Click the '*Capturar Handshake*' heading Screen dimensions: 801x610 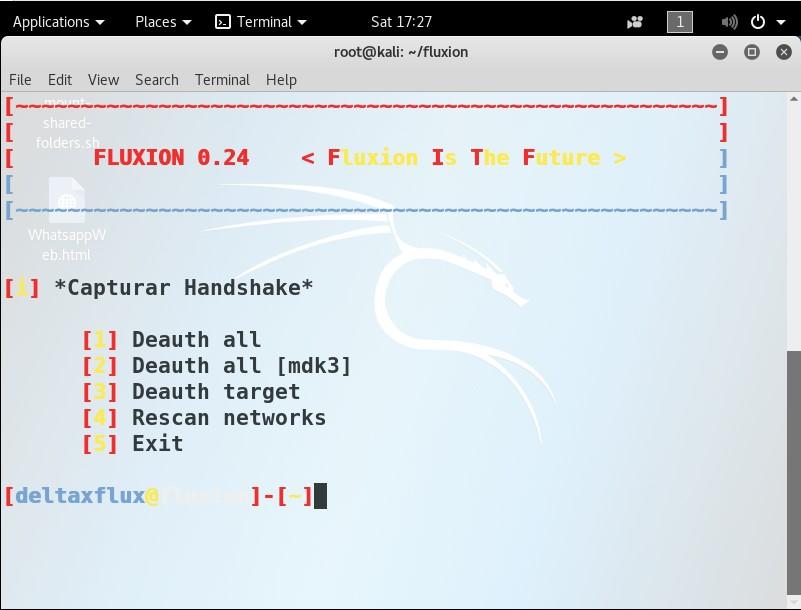[x=184, y=288]
